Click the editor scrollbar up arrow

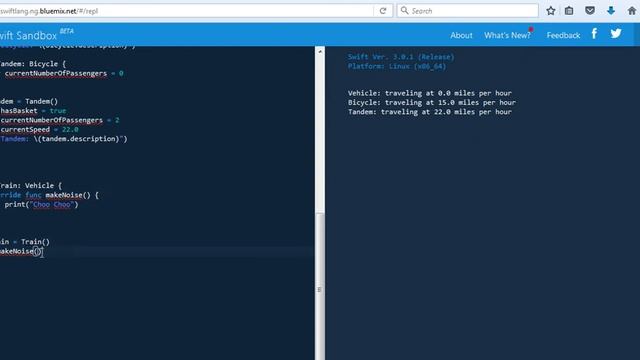tap(320, 52)
